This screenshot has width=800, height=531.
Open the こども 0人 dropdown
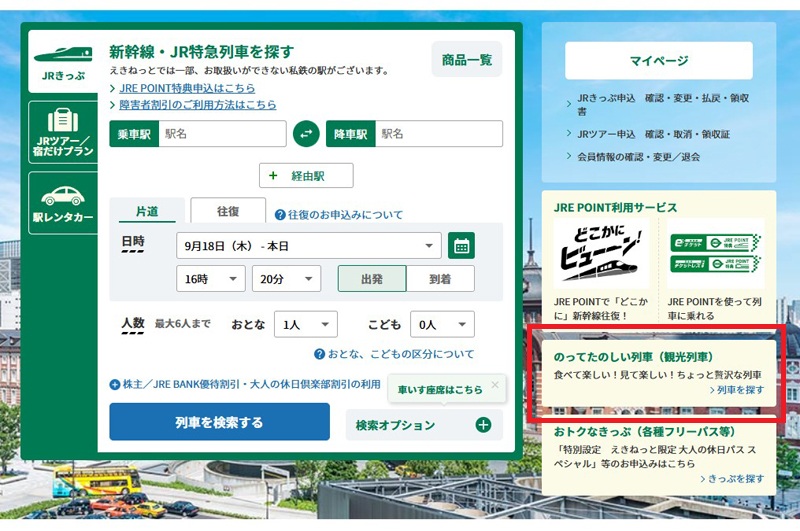442,324
